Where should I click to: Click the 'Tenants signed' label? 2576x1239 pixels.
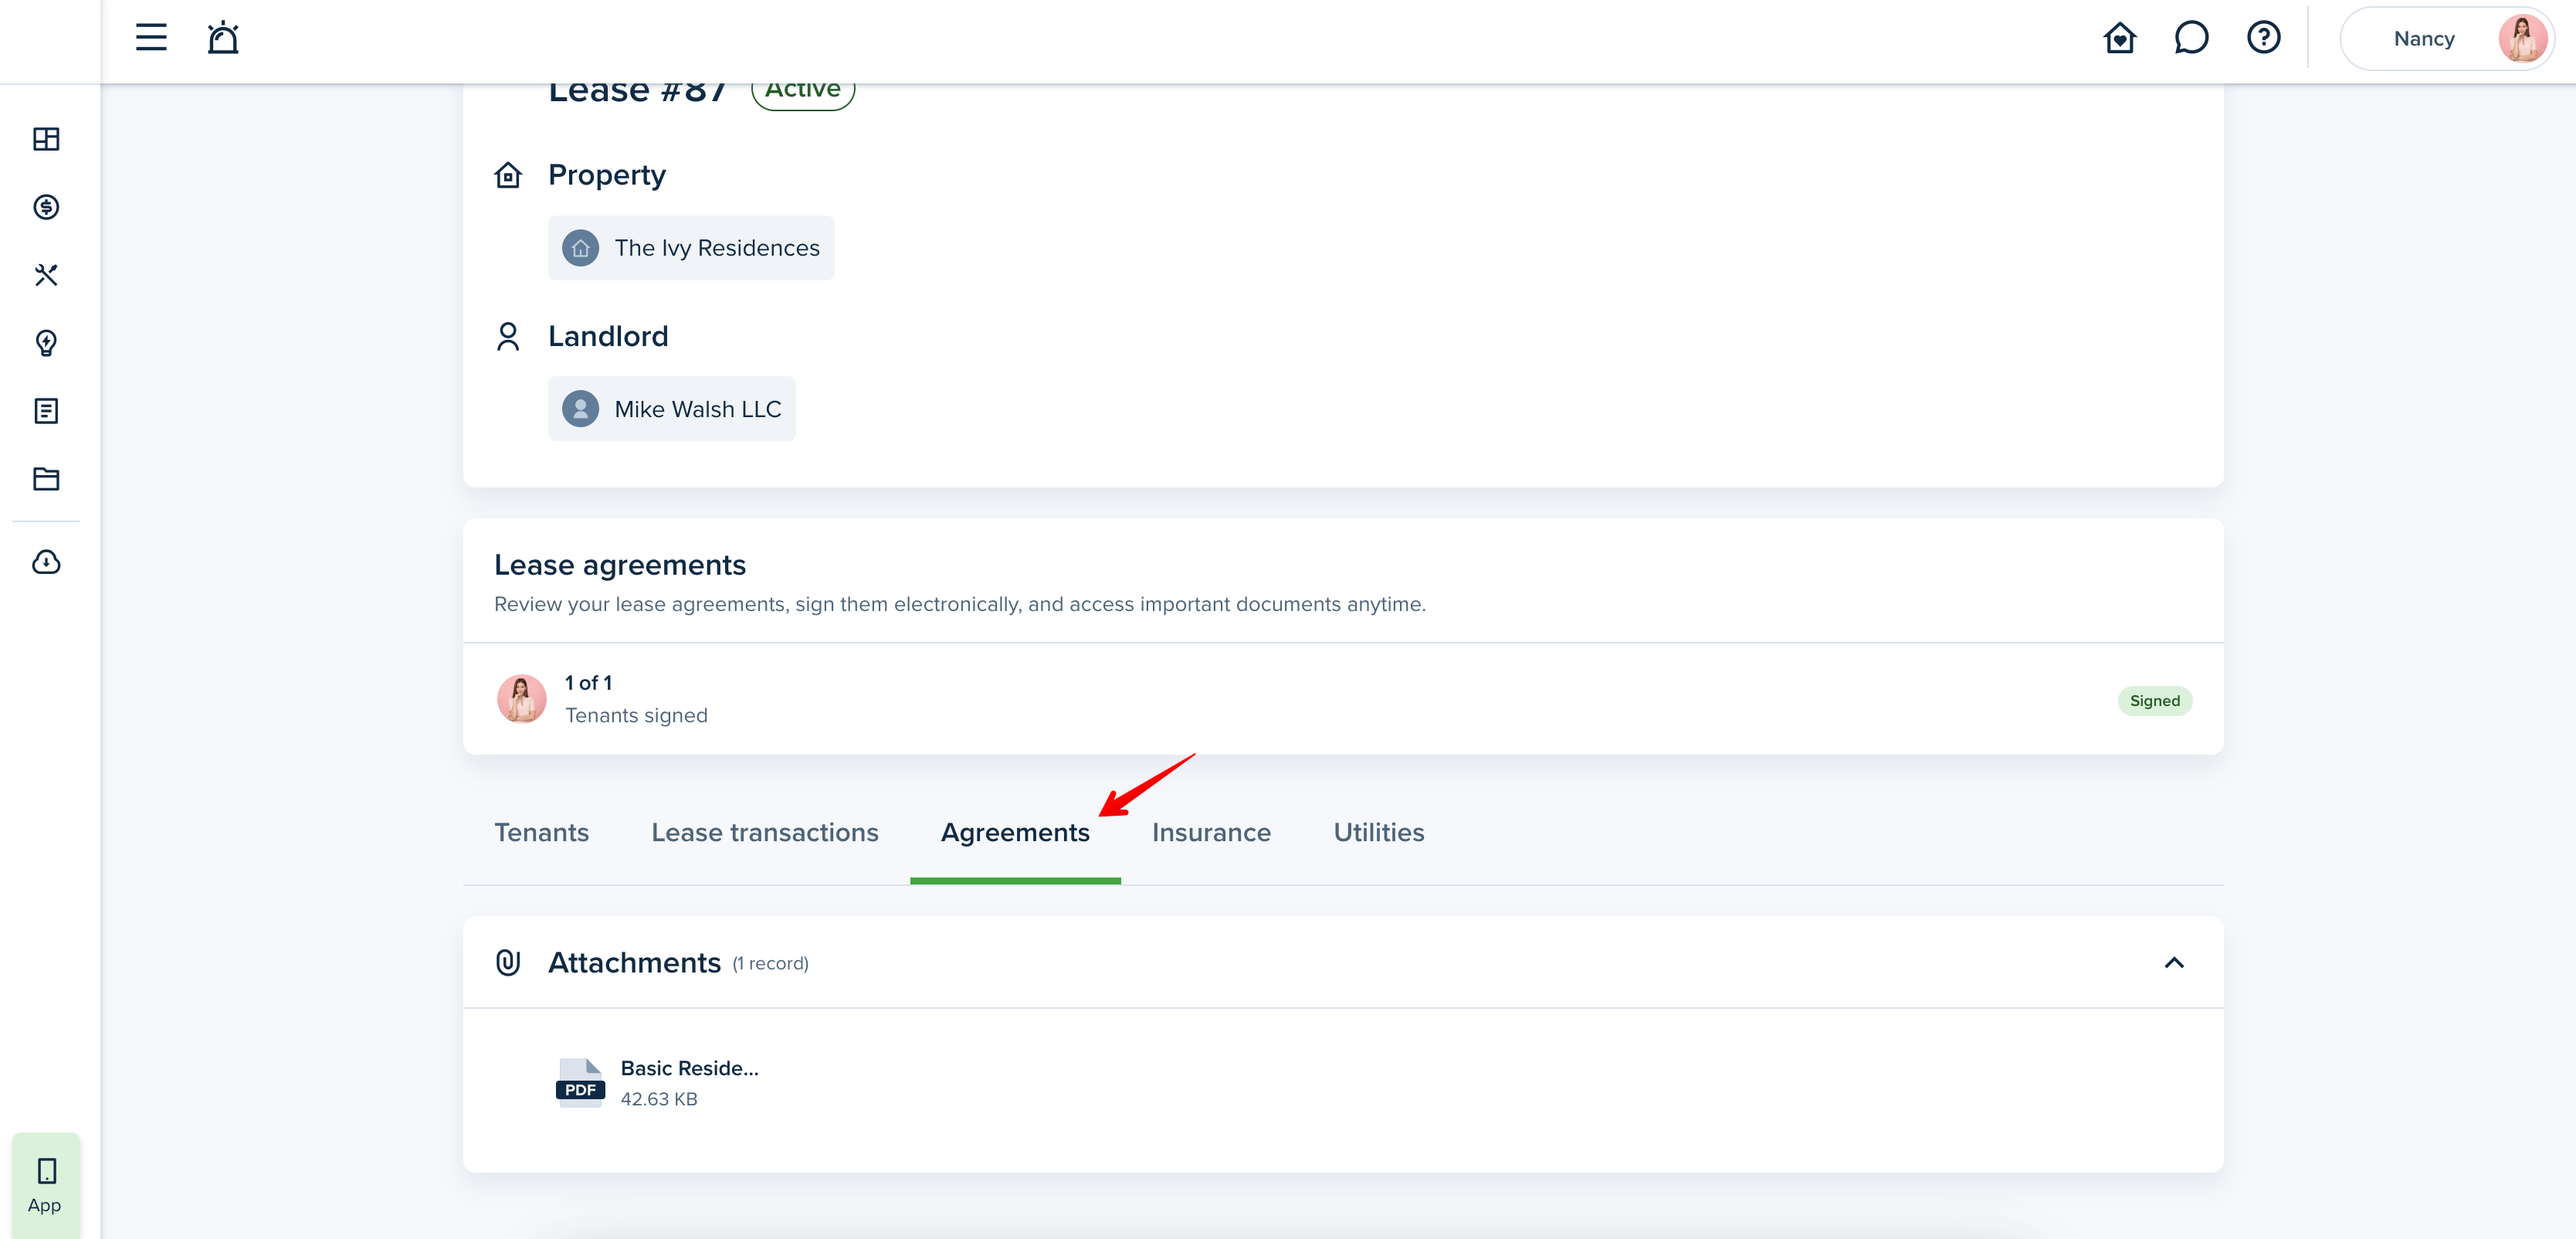tap(636, 716)
